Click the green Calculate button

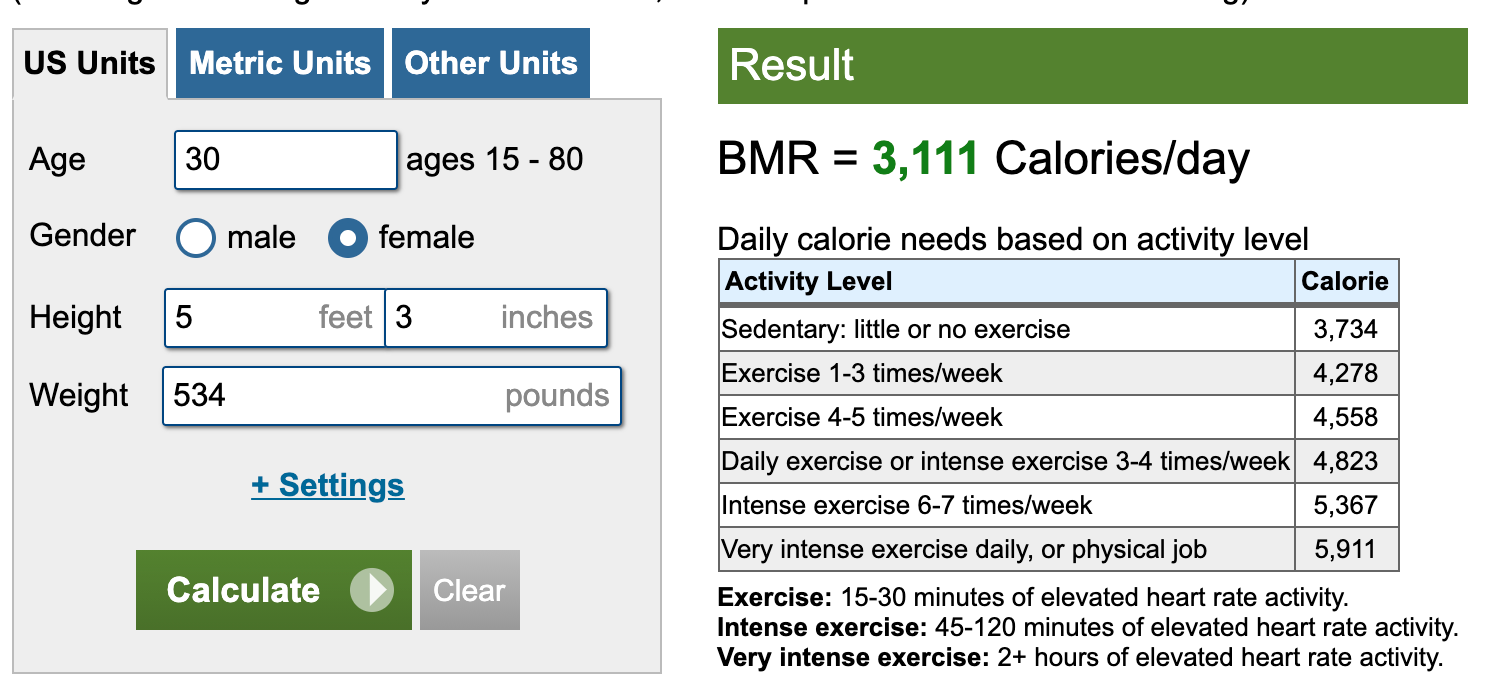click(x=274, y=590)
